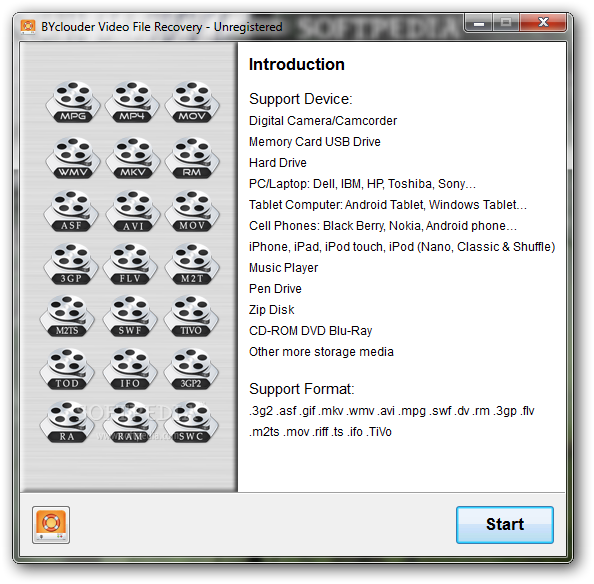Click the window title text
594x584 pixels.
pyautogui.click(x=162, y=27)
